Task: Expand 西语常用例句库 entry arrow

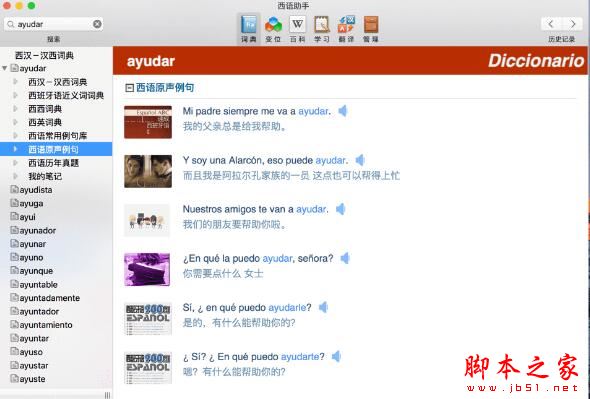Action: (15, 136)
